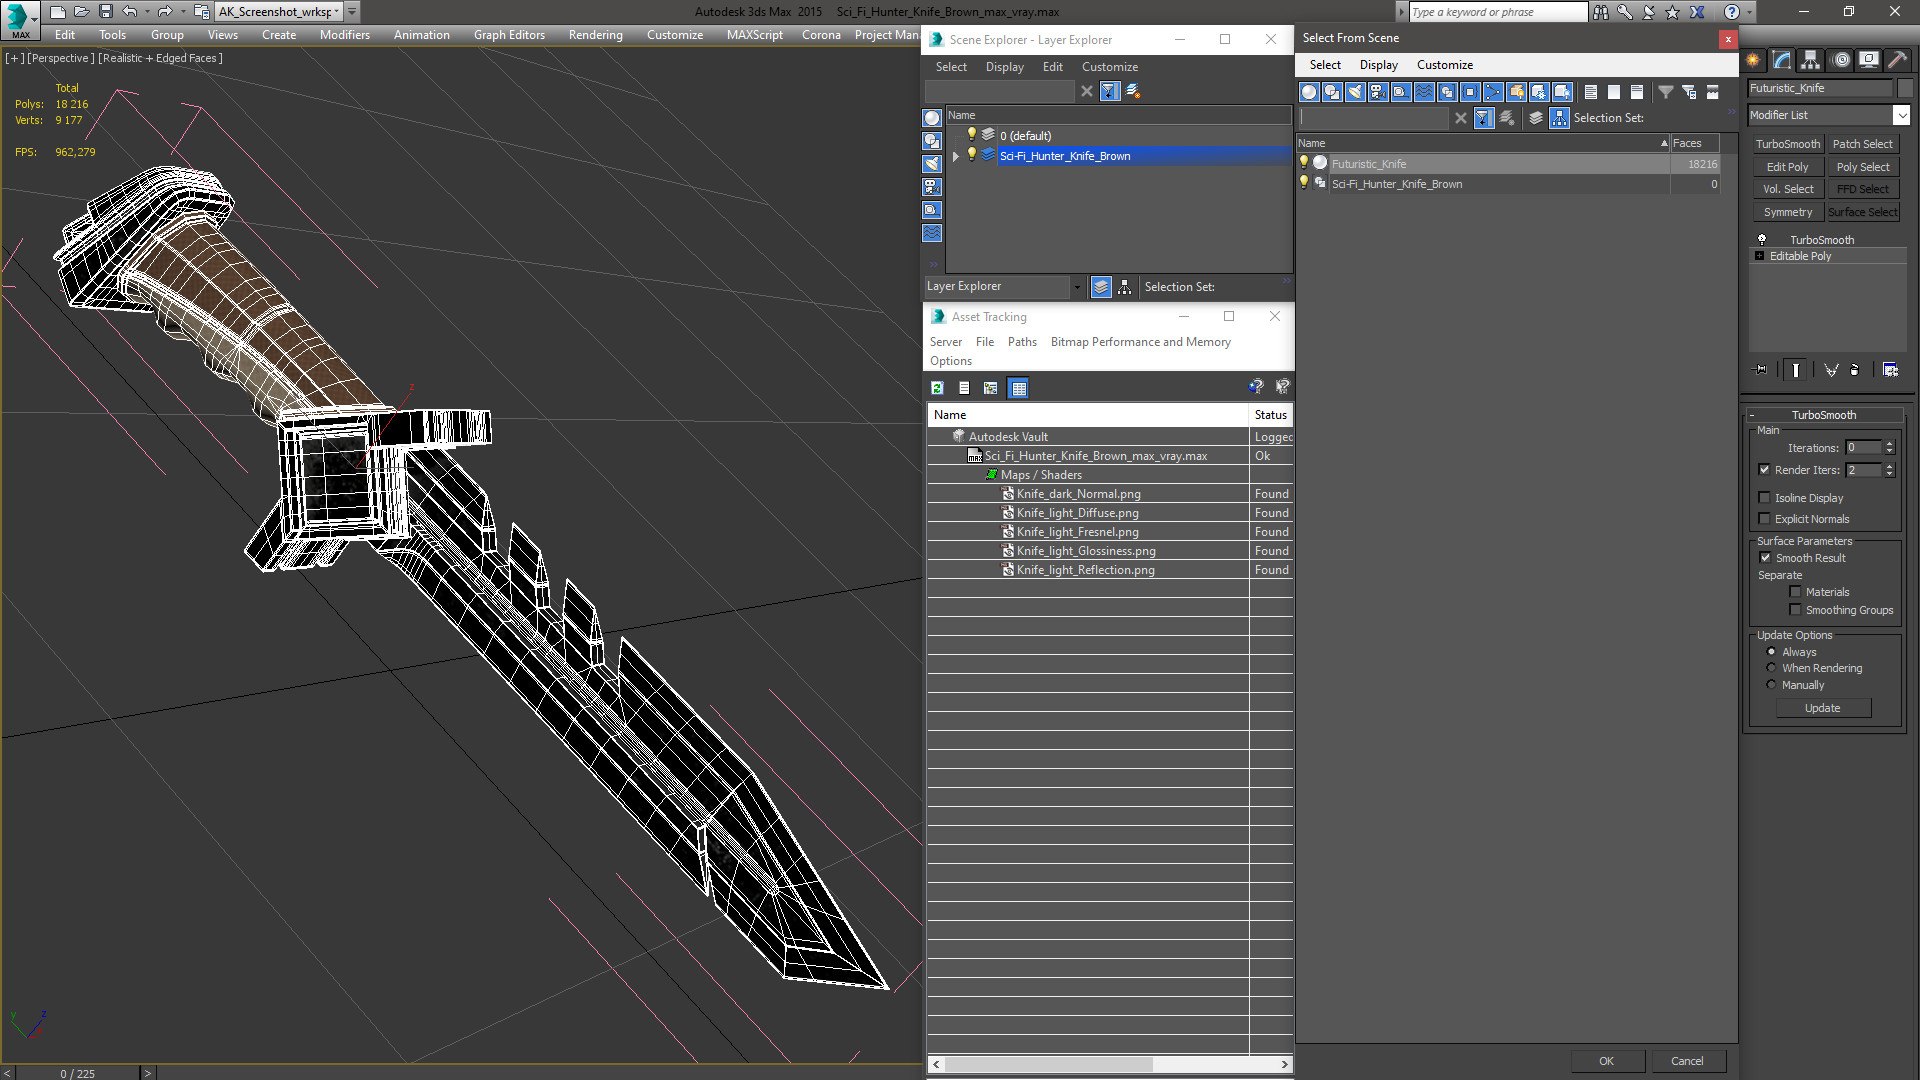
Task: Toggle Pin Stack below the modifier stack
Action: pos(1761,370)
